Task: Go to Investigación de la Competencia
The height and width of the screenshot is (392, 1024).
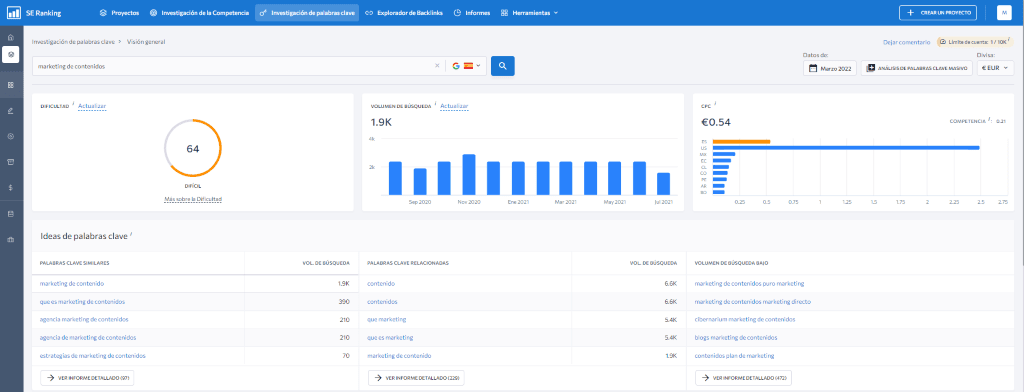Action: (x=199, y=12)
